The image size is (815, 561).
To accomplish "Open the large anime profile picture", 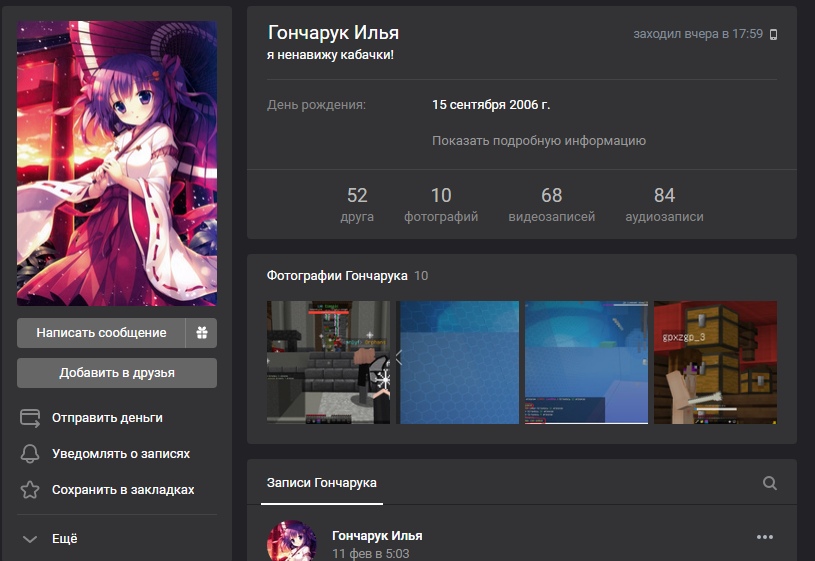I will pyautogui.click(x=117, y=164).
